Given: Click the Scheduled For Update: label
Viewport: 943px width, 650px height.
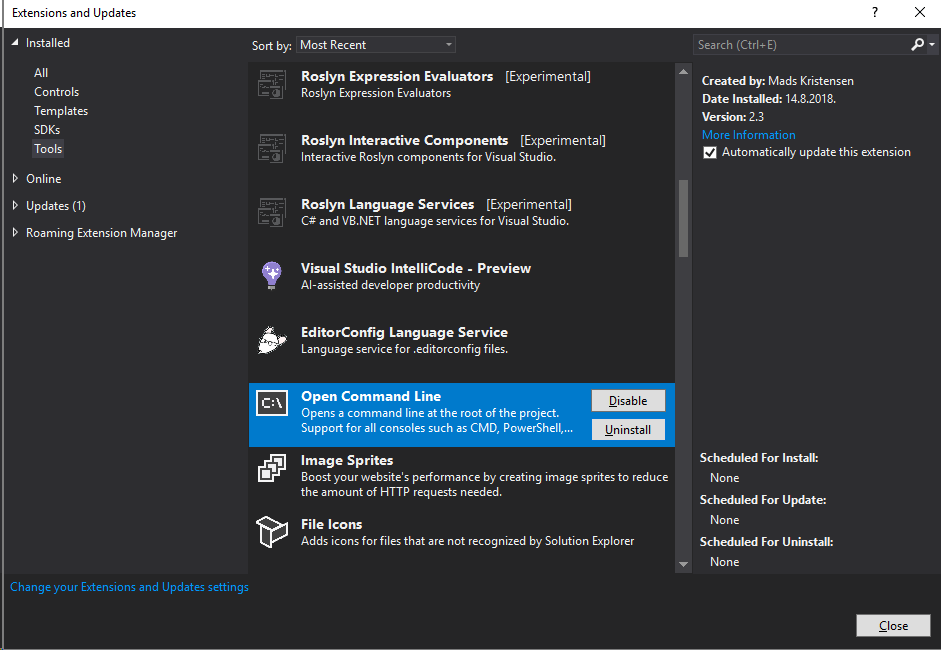Looking at the screenshot, I should click(763, 500).
